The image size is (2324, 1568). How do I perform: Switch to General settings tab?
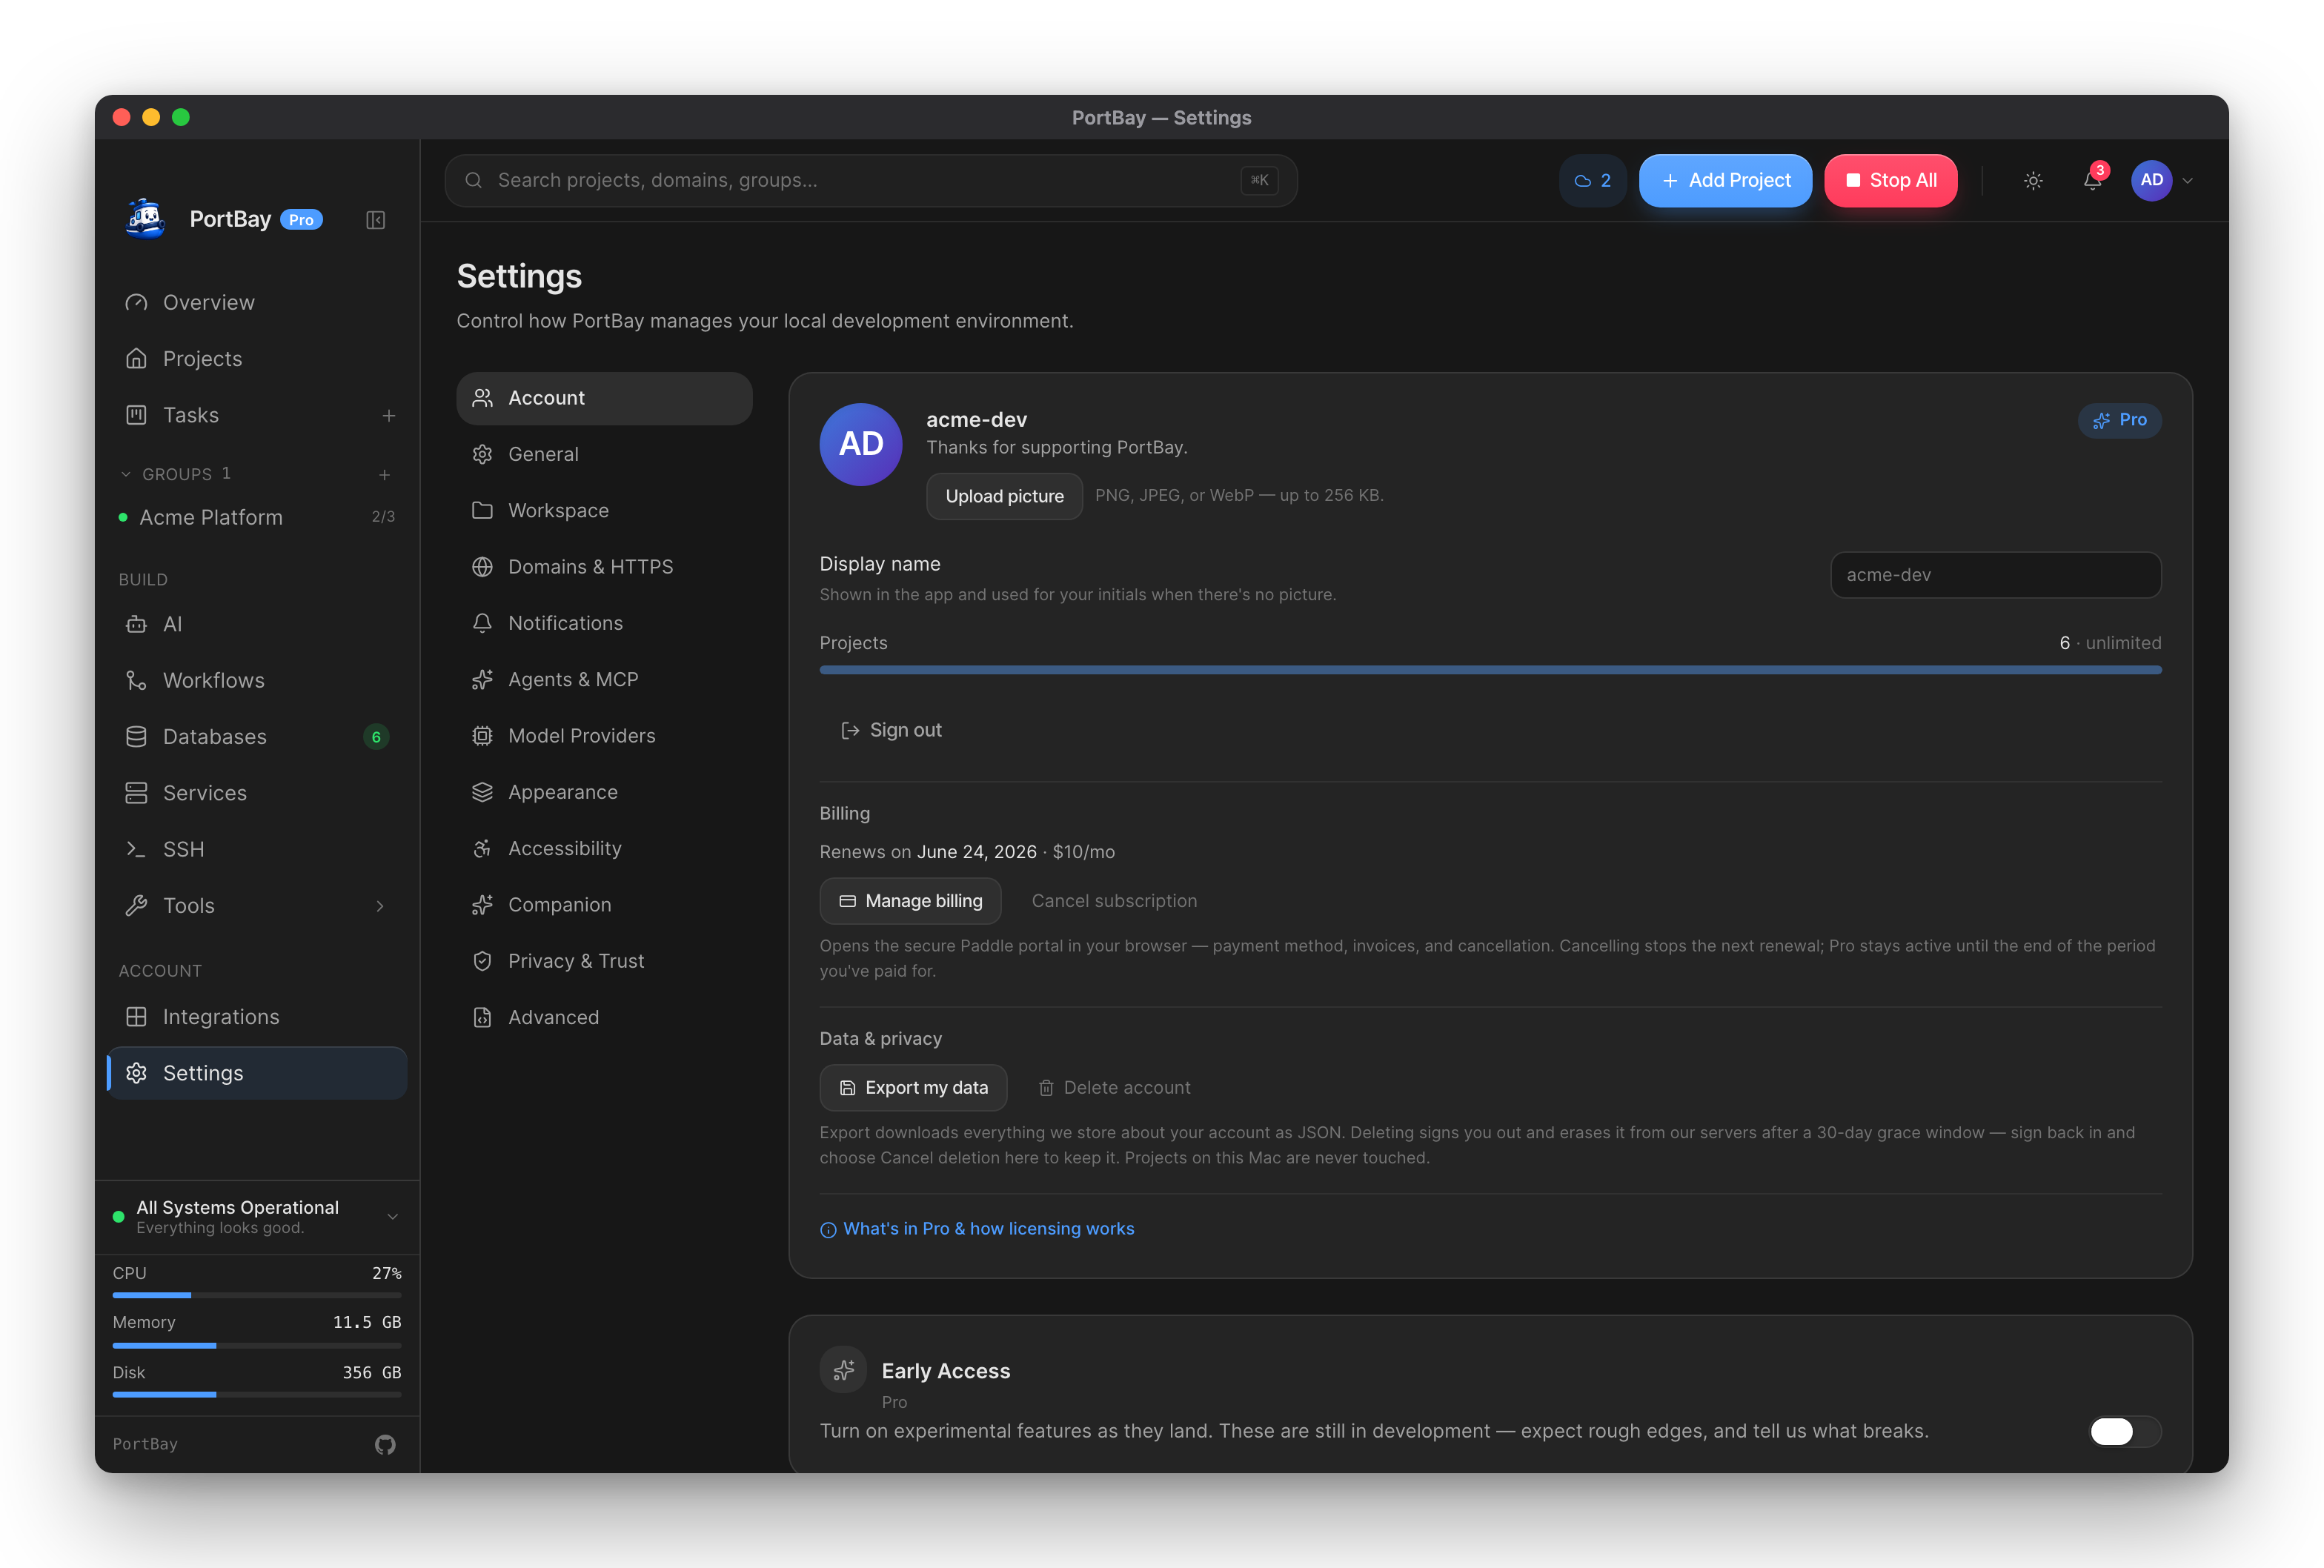click(604, 454)
